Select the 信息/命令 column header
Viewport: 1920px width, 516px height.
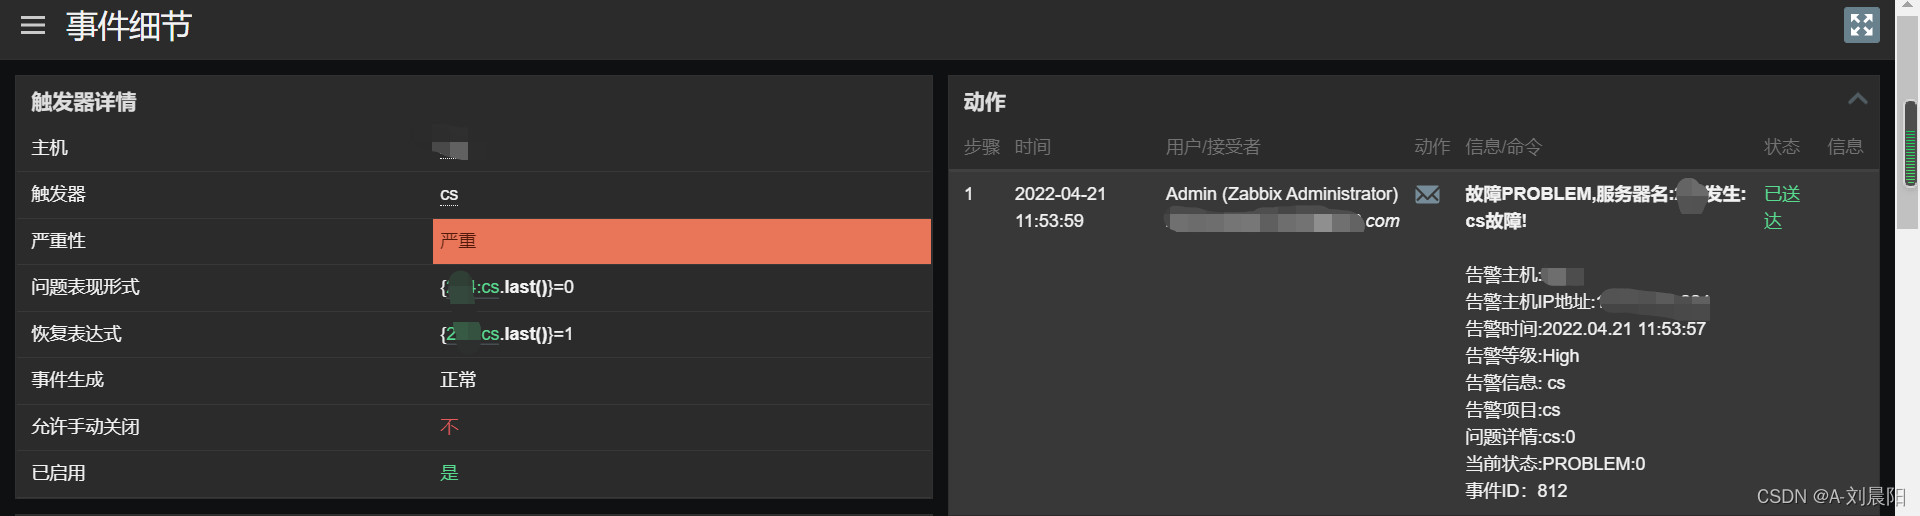click(1503, 147)
